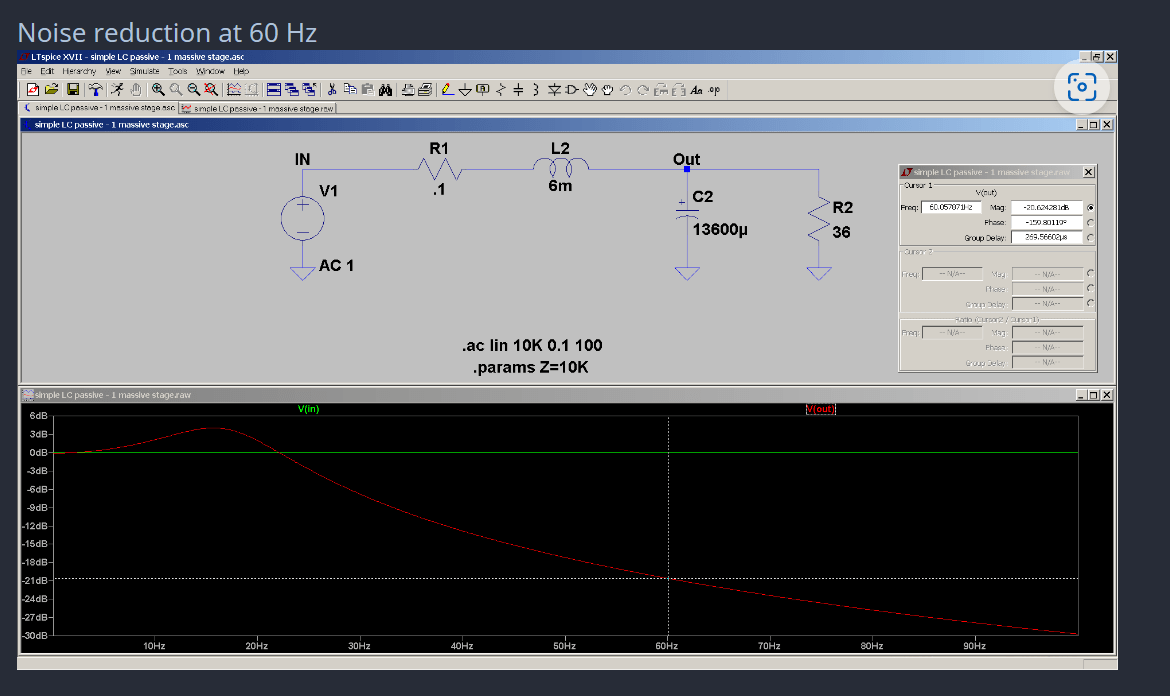Select the Cursor 1 Phase radio button
The height and width of the screenshot is (696, 1170).
tap(1090, 222)
